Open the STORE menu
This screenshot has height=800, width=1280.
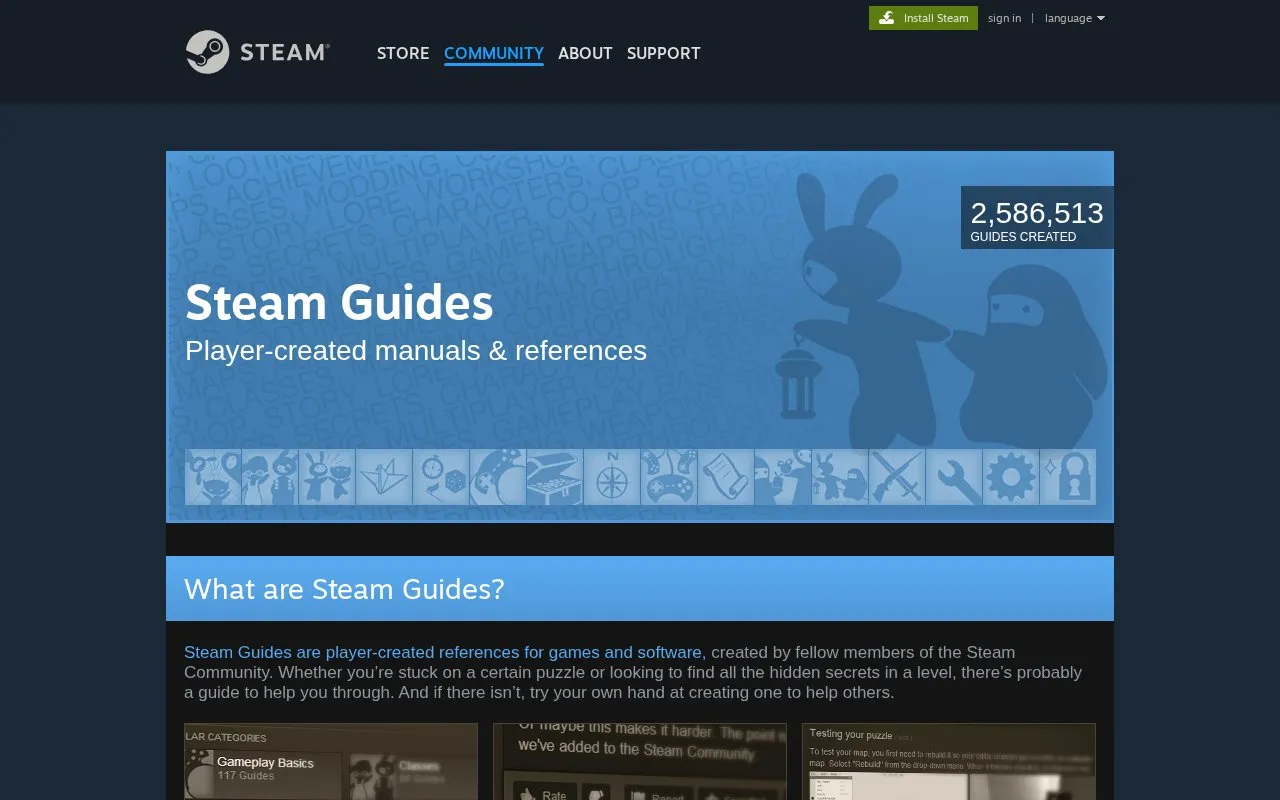click(x=403, y=53)
